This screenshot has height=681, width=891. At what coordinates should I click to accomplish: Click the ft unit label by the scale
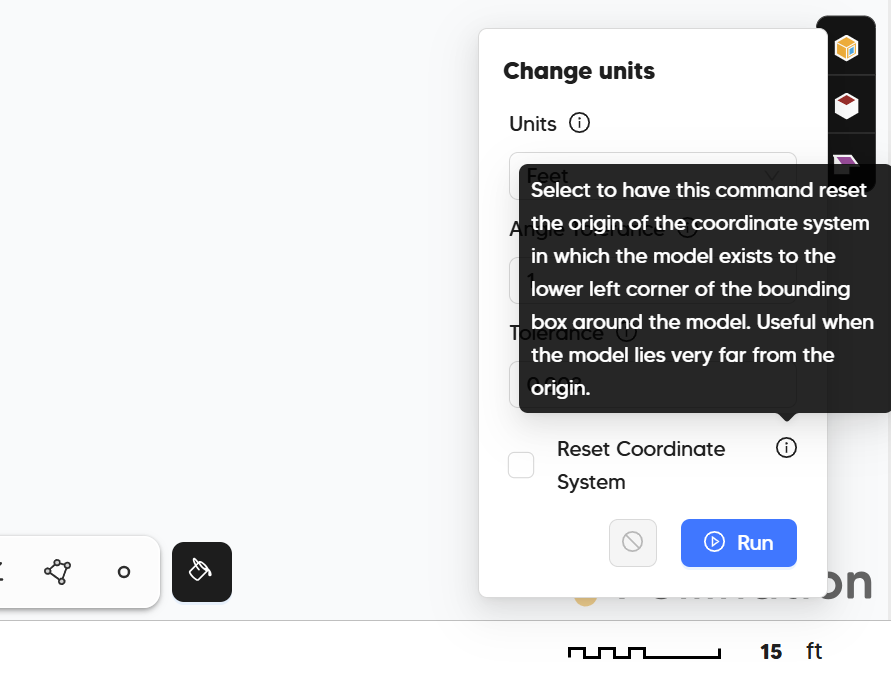pyautogui.click(x=814, y=652)
